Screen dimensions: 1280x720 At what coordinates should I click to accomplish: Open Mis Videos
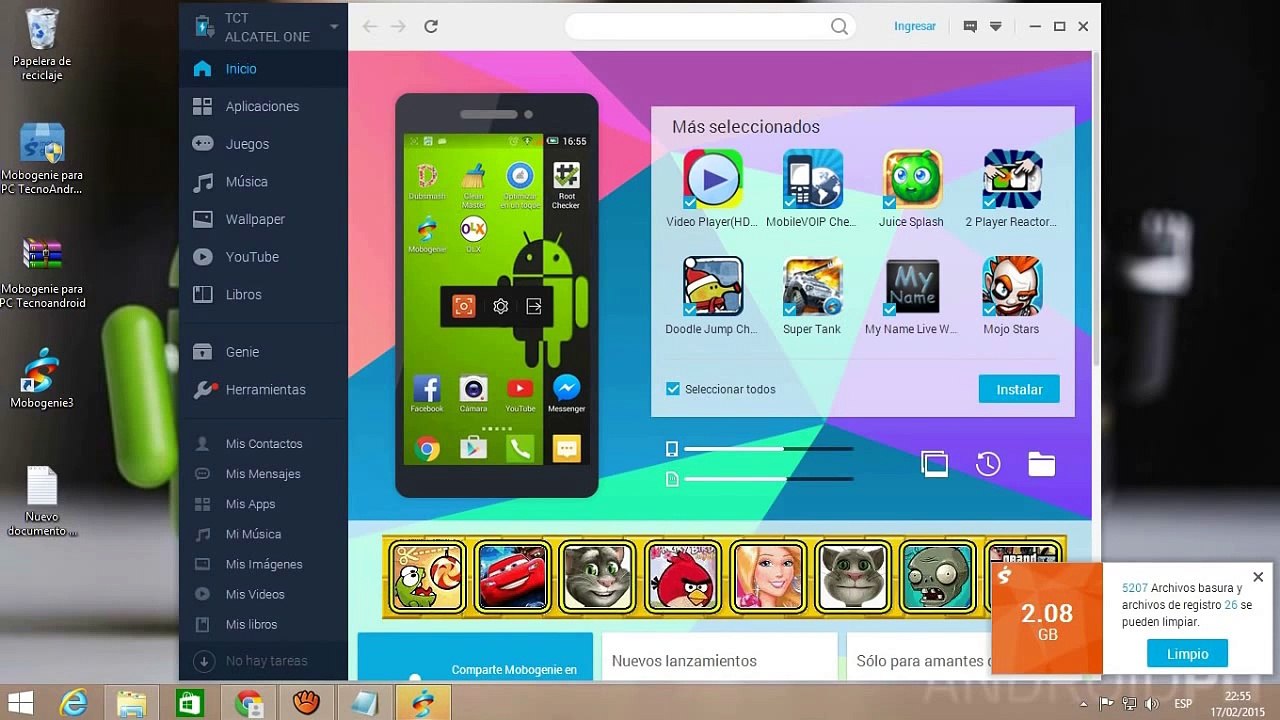click(263, 594)
